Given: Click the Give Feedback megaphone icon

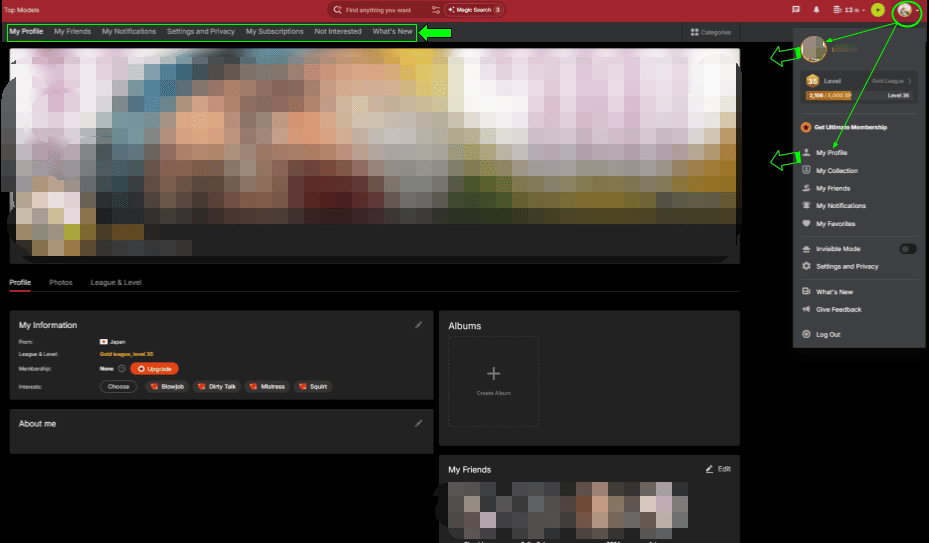Looking at the screenshot, I should tap(806, 309).
